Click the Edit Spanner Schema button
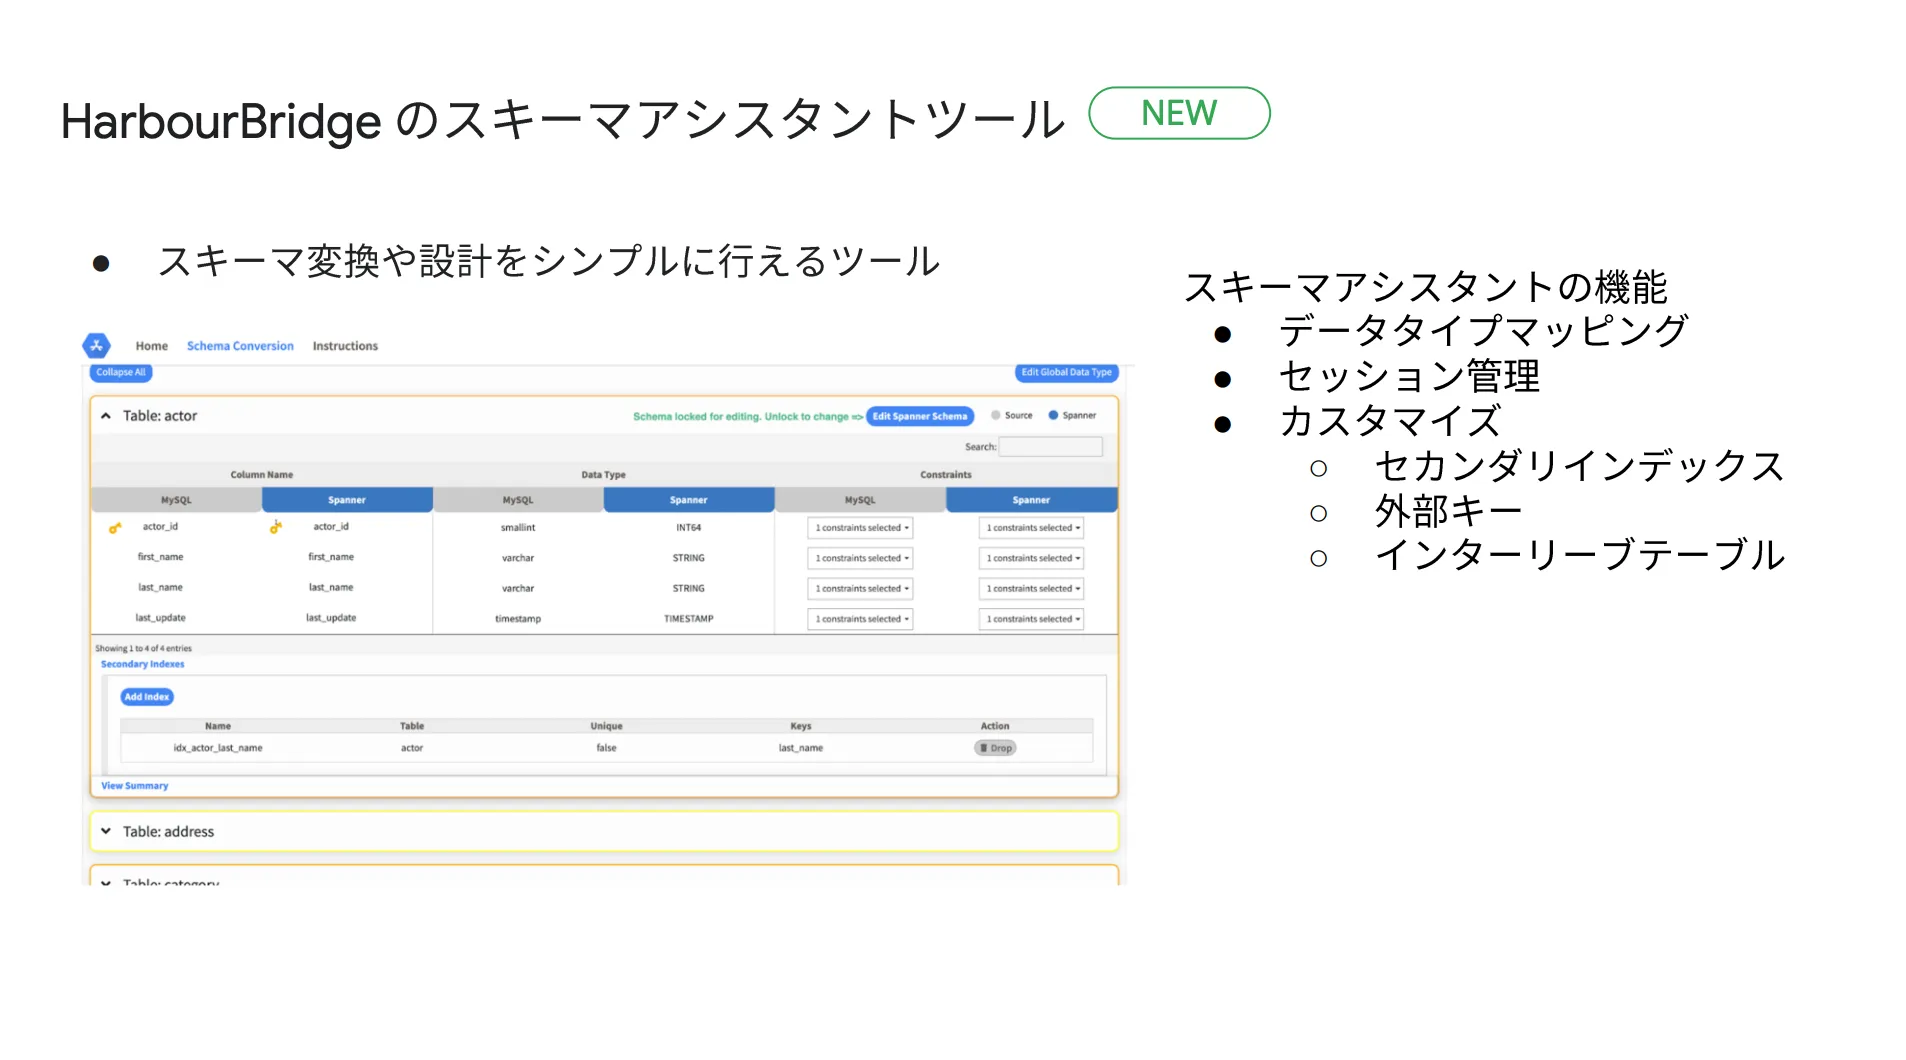The width and height of the screenshot is (1906, 1060). (919, 416)
